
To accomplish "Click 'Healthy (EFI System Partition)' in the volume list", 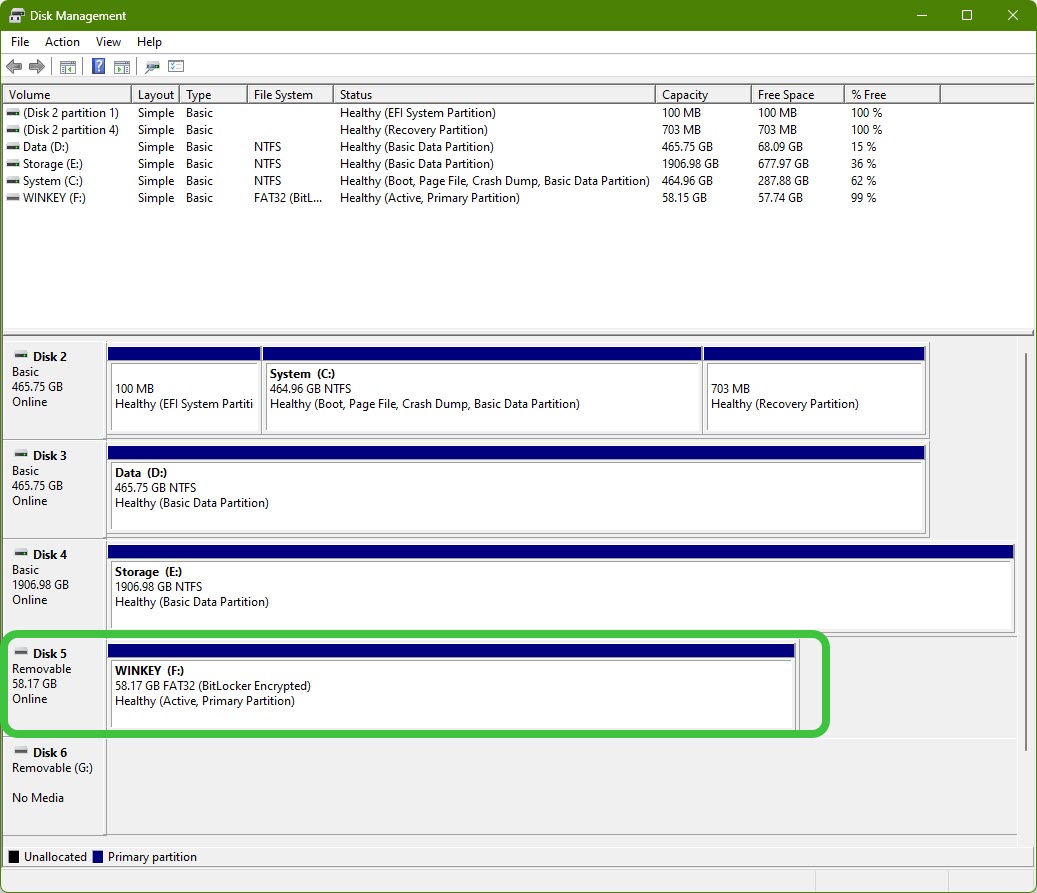I will (x=417, y=113).
